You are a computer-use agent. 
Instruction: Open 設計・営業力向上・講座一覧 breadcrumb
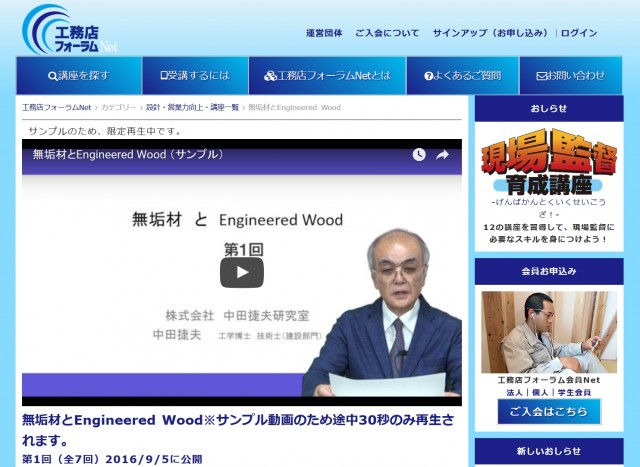click(x=192, y=107)
